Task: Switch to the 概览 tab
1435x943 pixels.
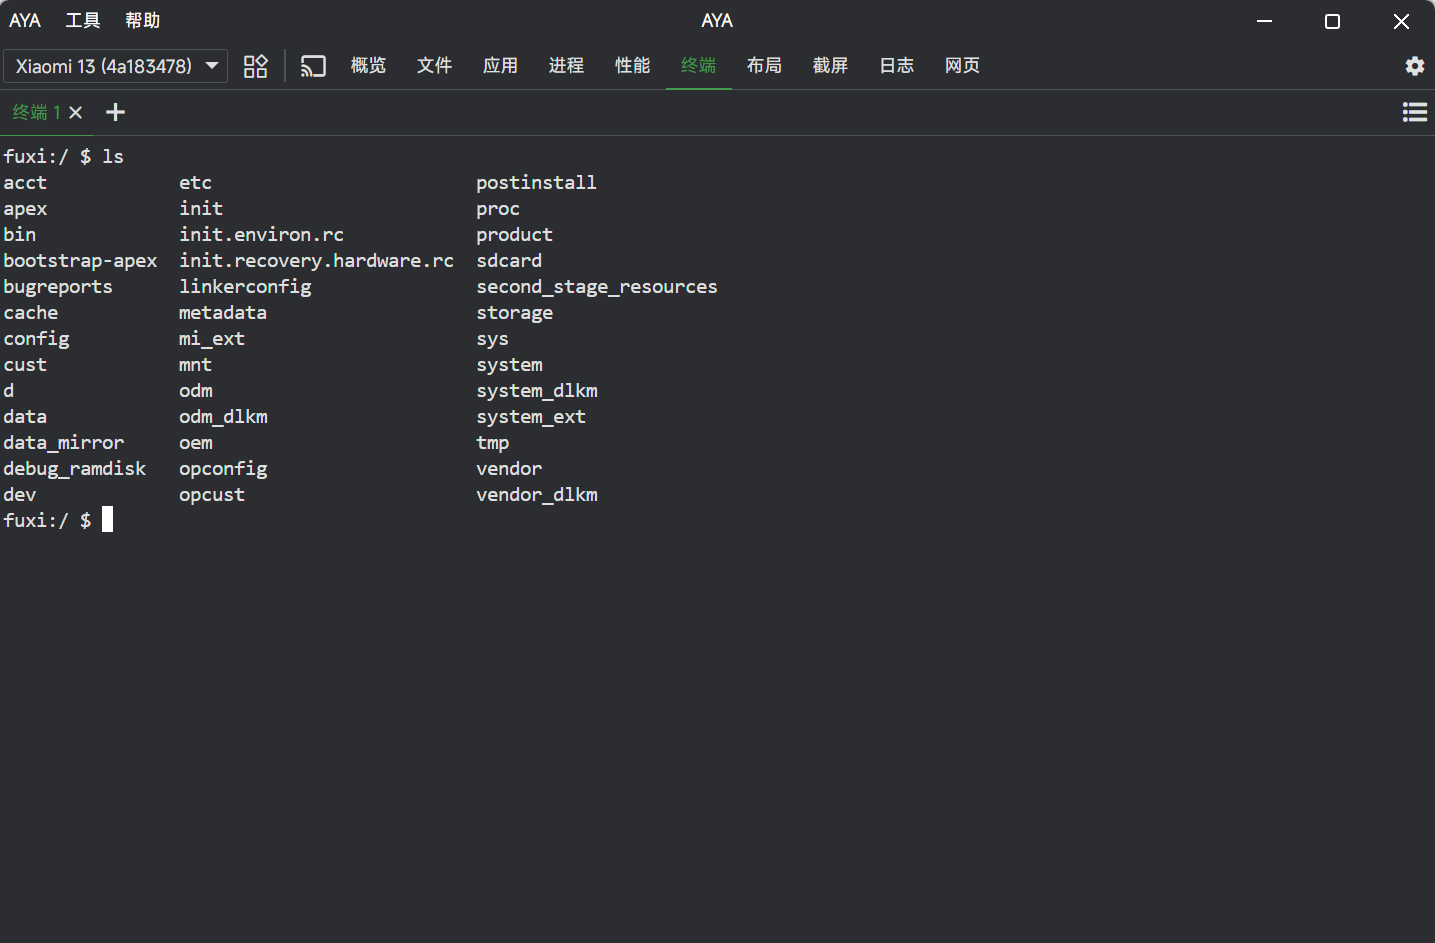Action: [368, 66]
